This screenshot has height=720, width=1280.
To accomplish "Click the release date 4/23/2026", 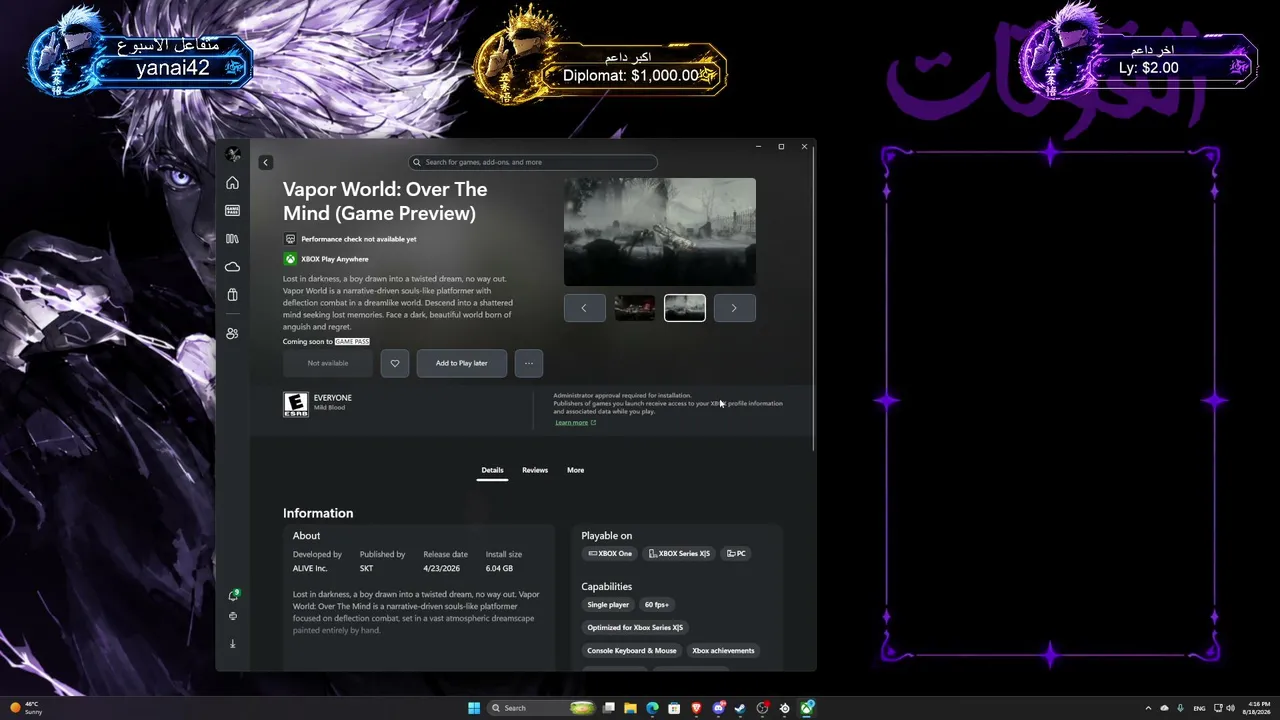I will pyautogui.click(x=440, y=568).
